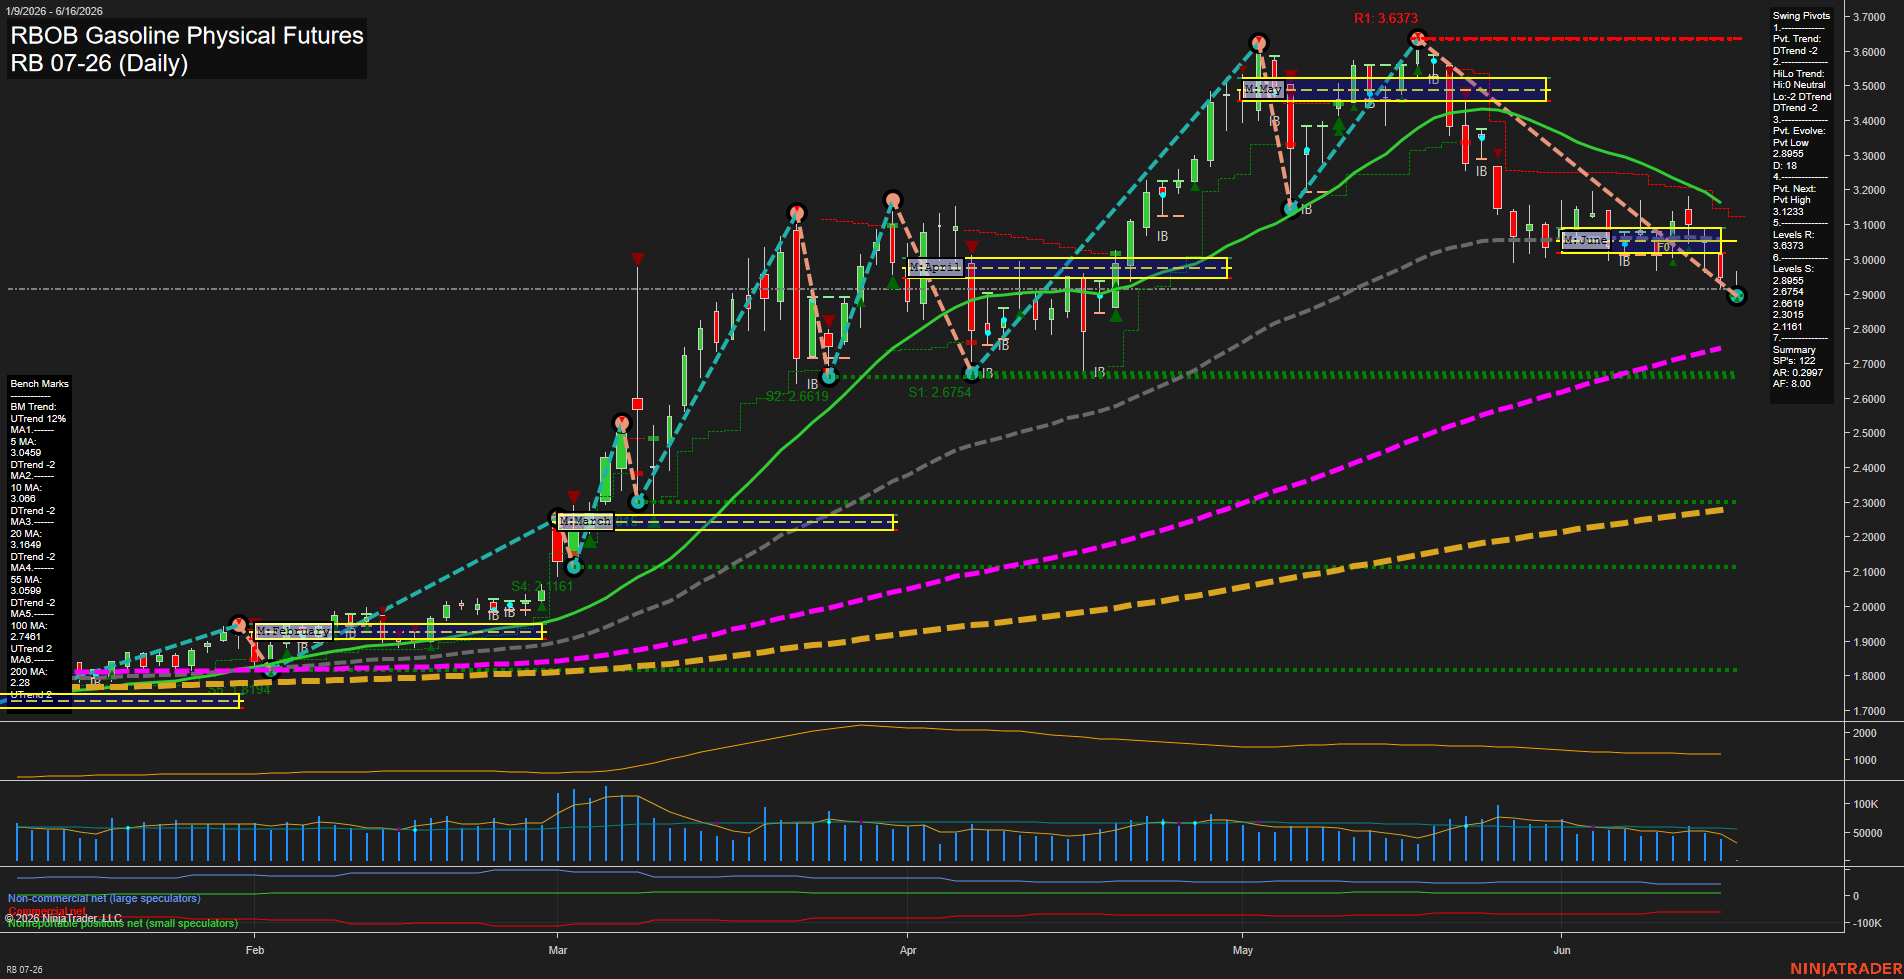Click the -100K axis label in COT panel
Image resolution: width=1904 pixels, height=979 pixels.
tap(1868, 923)
